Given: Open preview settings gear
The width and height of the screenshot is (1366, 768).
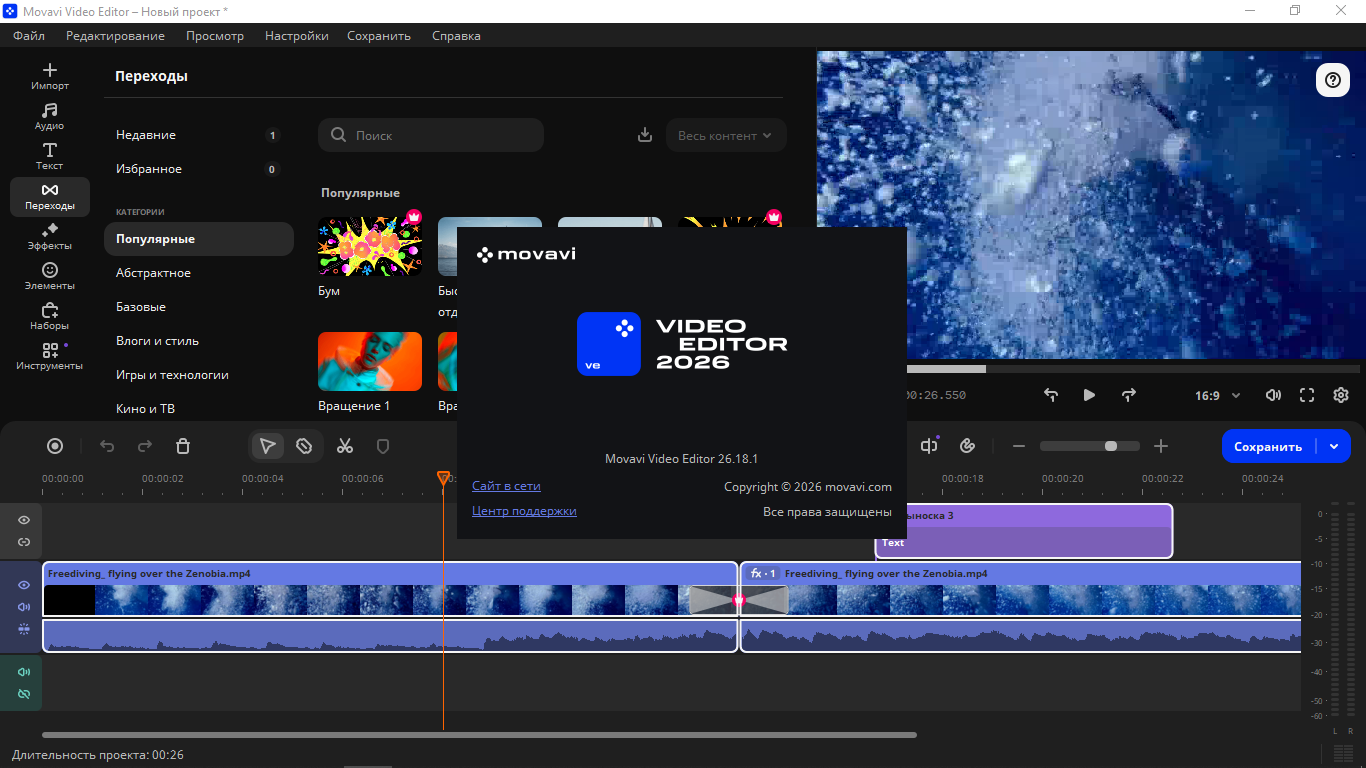Looking at the screenshot, I should (x=1341, y=395).
